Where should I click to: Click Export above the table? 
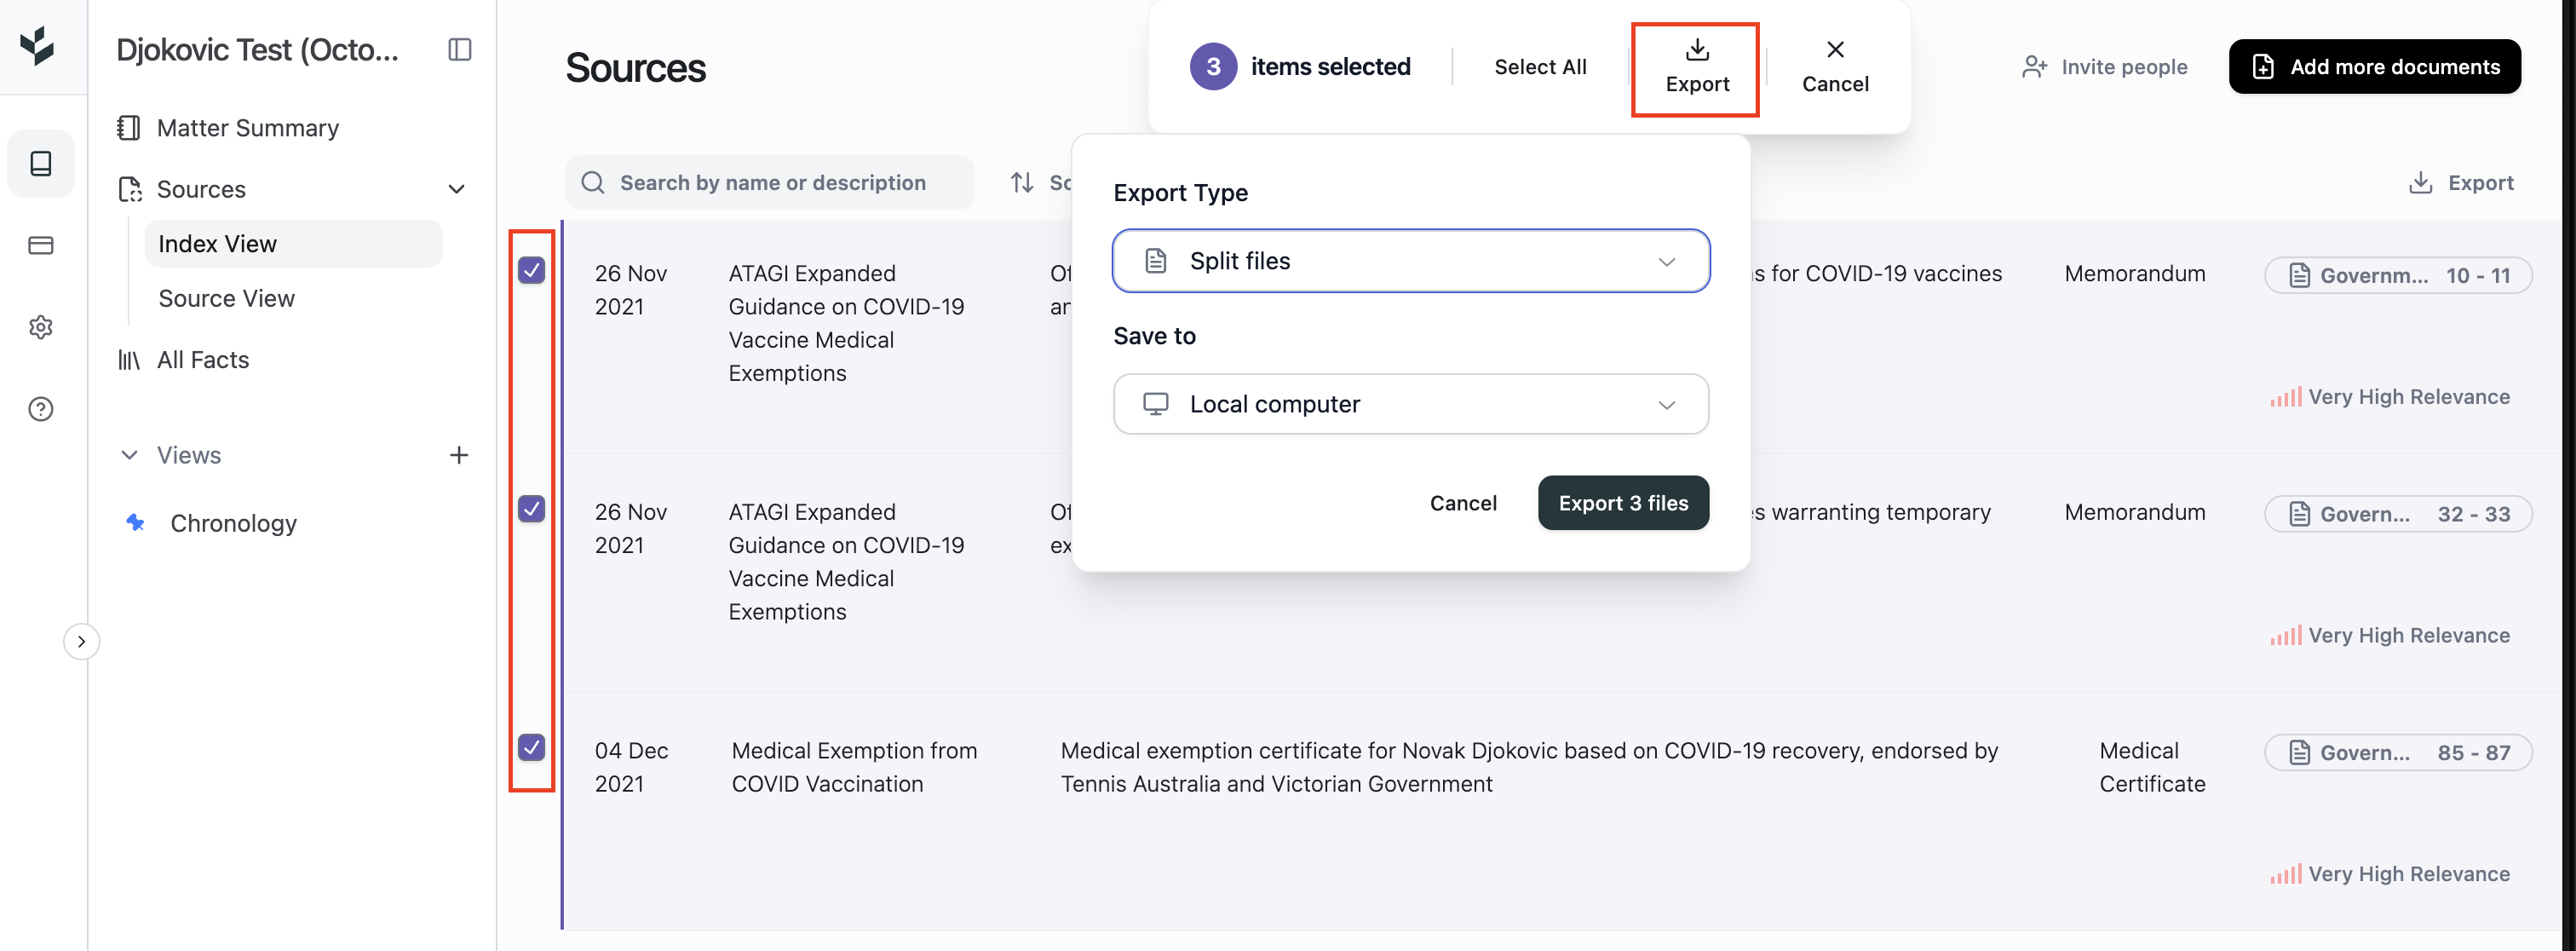(2461, 182)
